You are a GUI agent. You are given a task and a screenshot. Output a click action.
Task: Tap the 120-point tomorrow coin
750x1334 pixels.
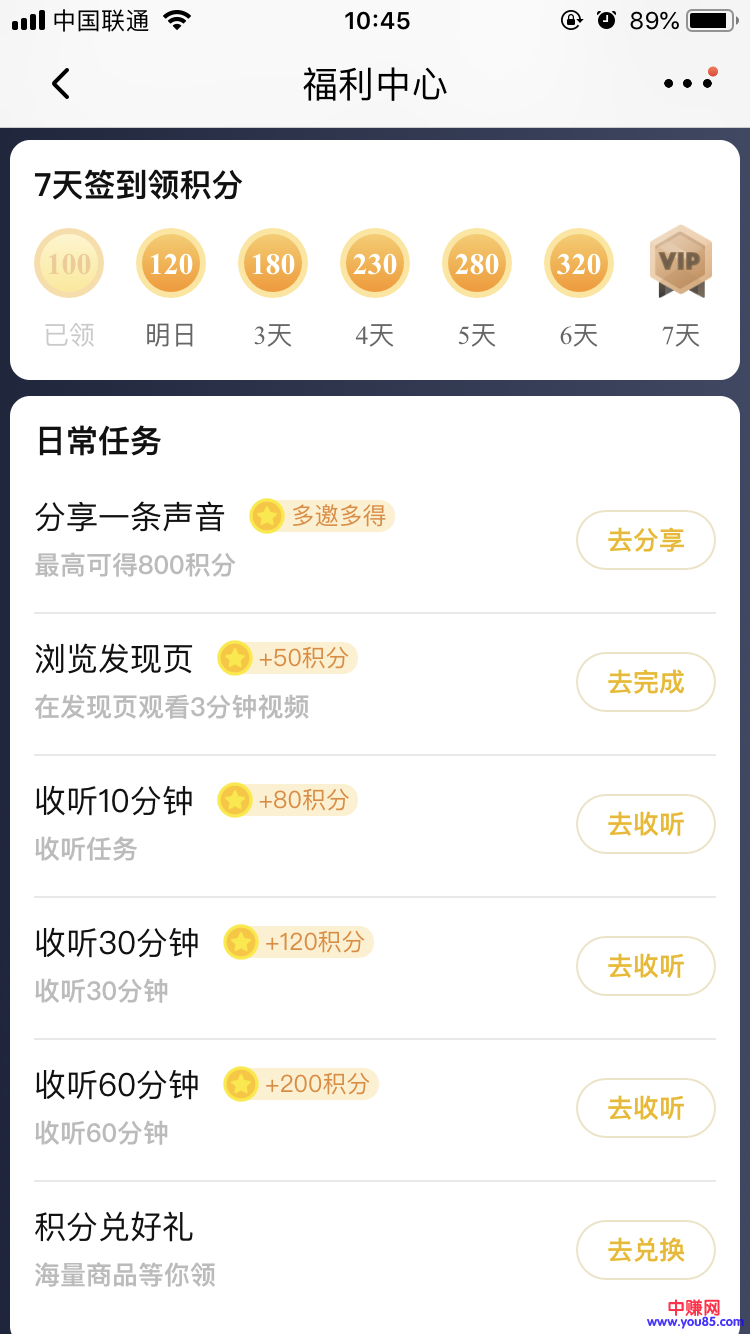[171, 264]
